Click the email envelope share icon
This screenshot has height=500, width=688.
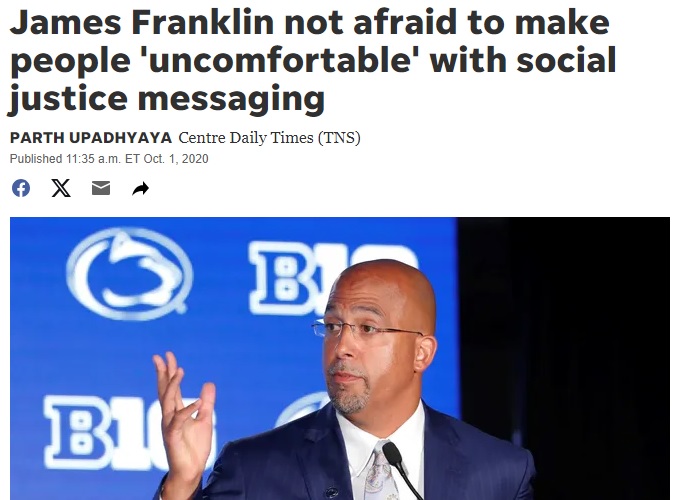(x=100, y=188)
